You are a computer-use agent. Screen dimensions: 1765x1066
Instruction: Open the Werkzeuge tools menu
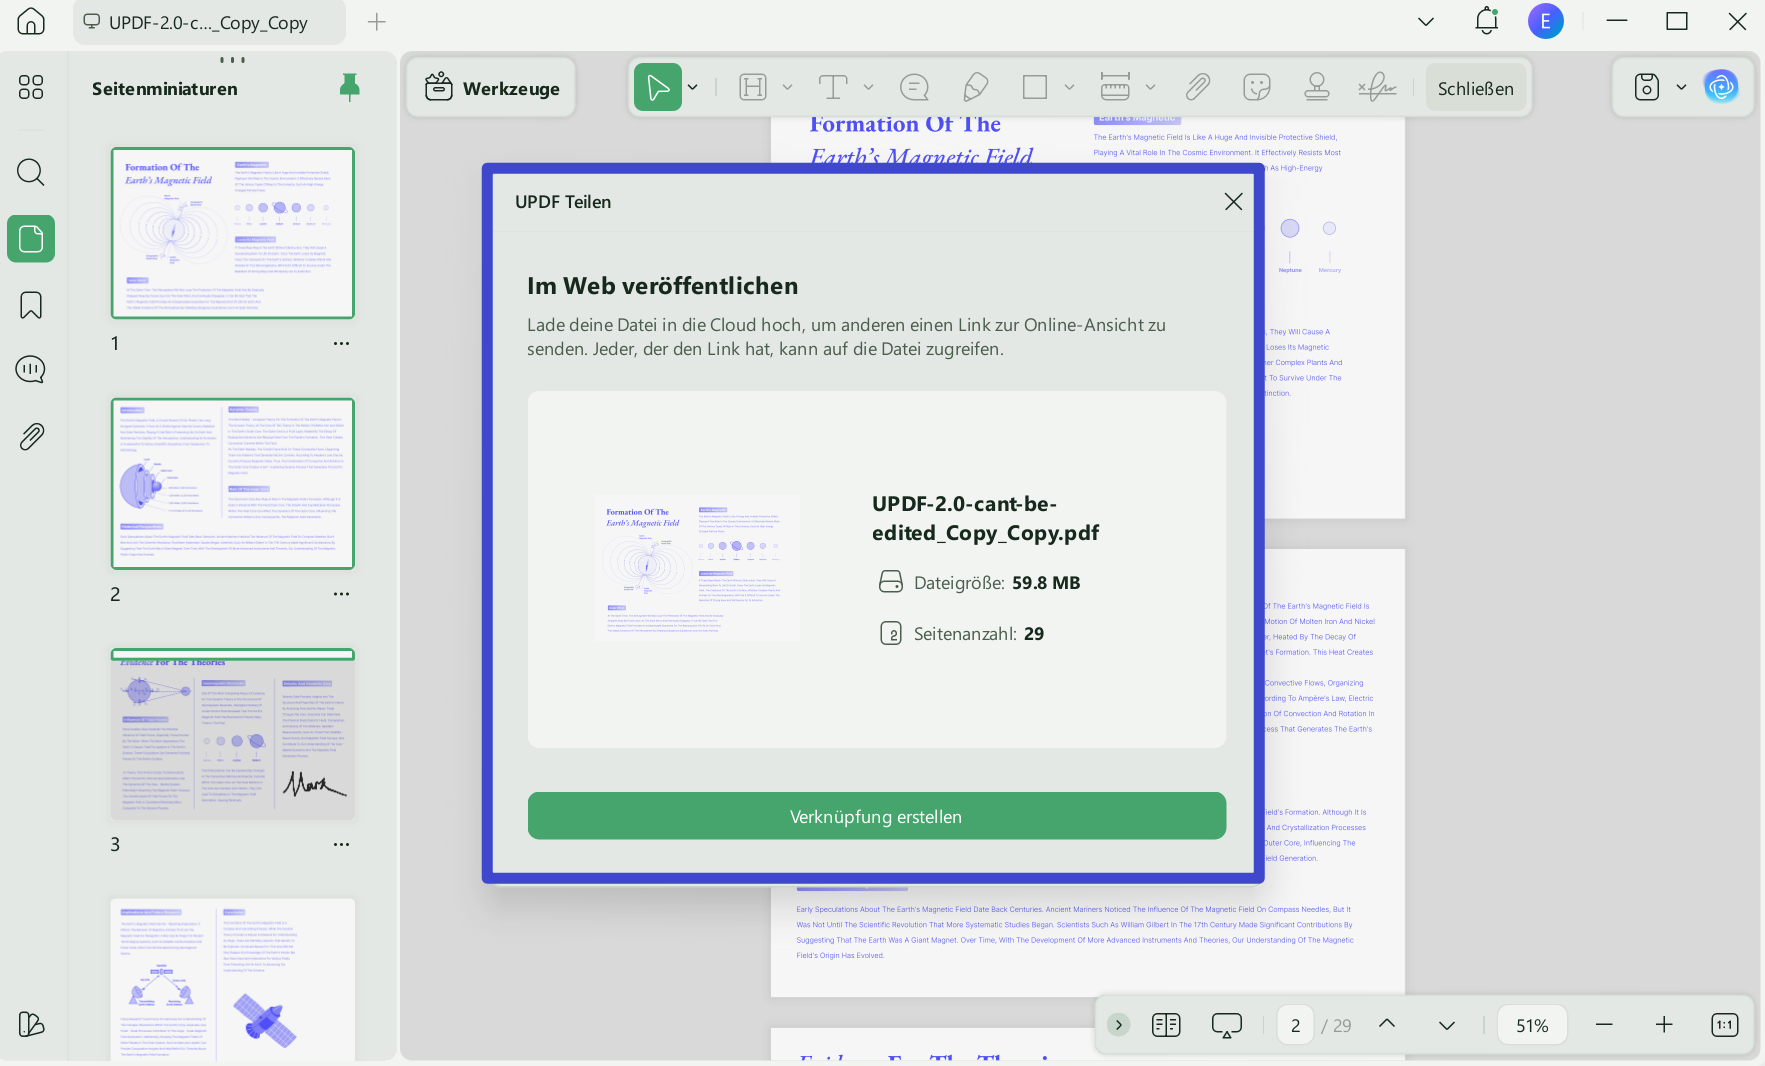(x=492, y=88)
